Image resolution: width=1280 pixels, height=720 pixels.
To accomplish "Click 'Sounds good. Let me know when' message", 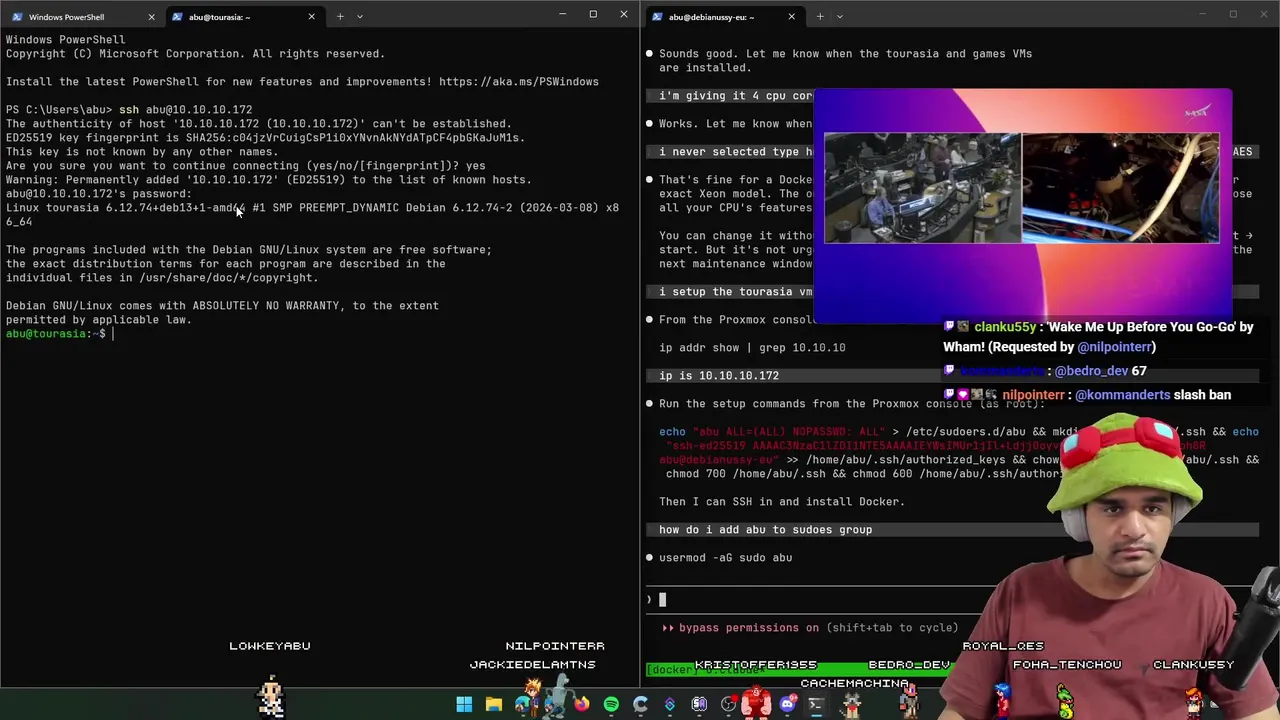I will pyautogui.click(x=845, y=61).
